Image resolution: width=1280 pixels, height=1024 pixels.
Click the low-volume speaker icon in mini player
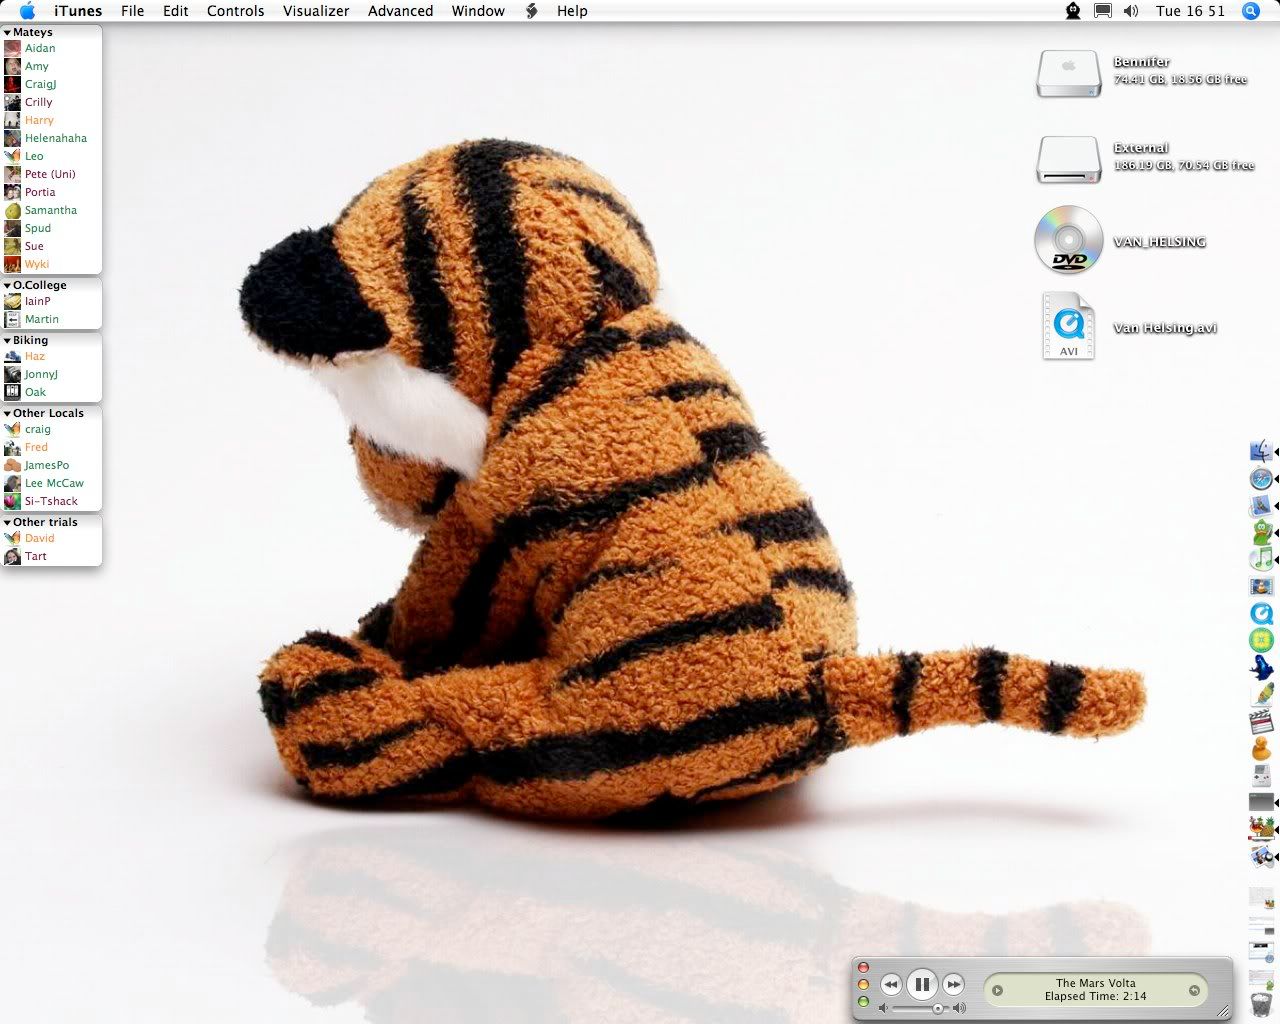click(883, 1008)
